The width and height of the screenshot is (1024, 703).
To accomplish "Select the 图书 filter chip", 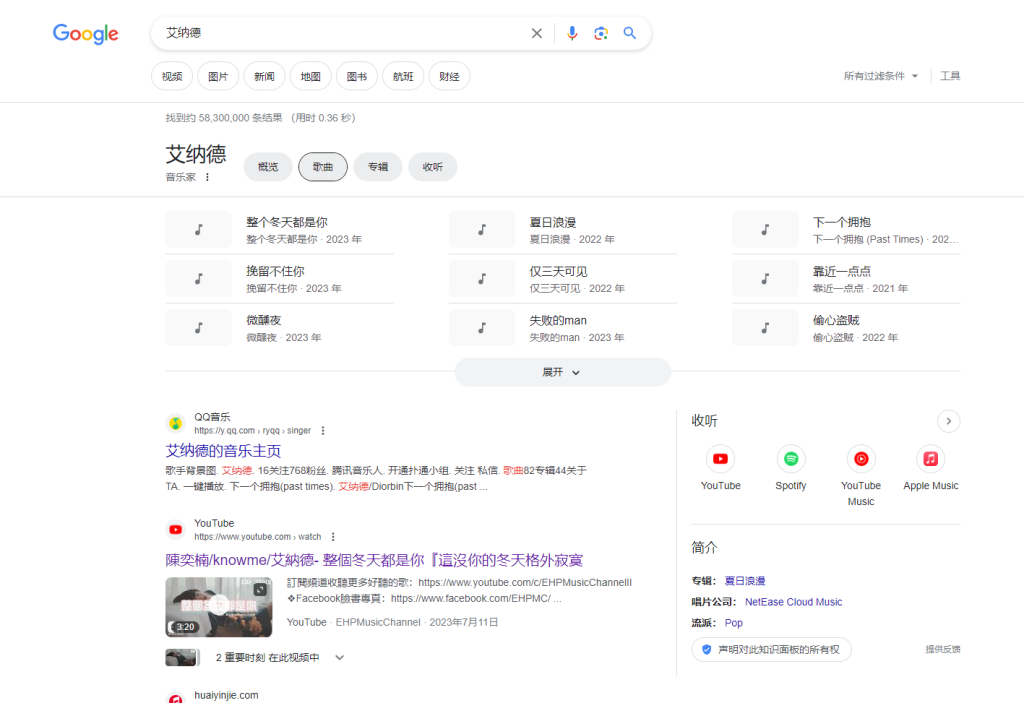I will pos(357,76).
